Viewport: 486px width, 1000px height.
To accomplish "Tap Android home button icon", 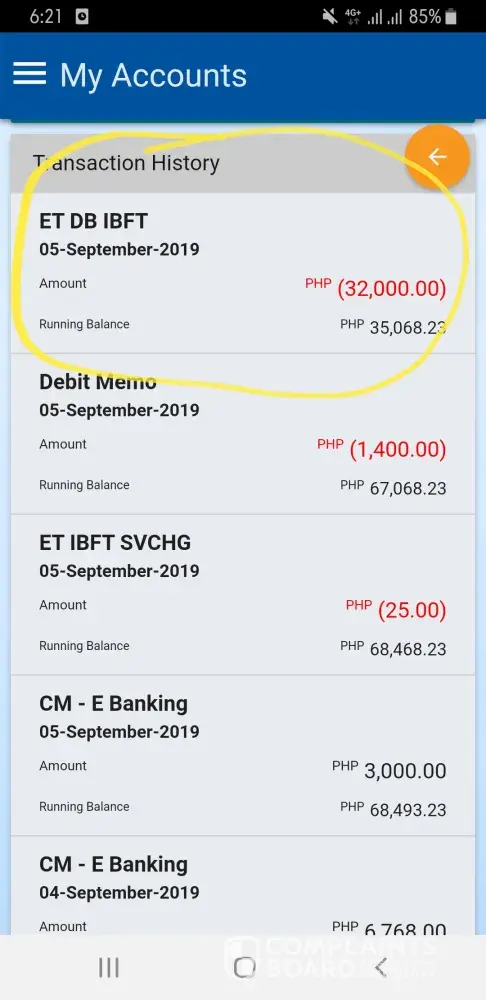I will [x=244, y=967].
